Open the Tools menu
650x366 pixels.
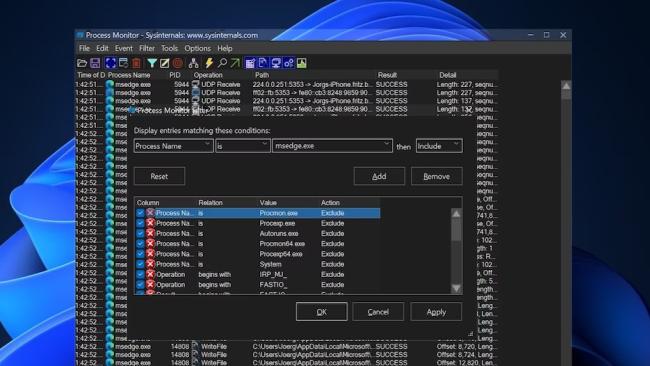click(x=170, y=48)
